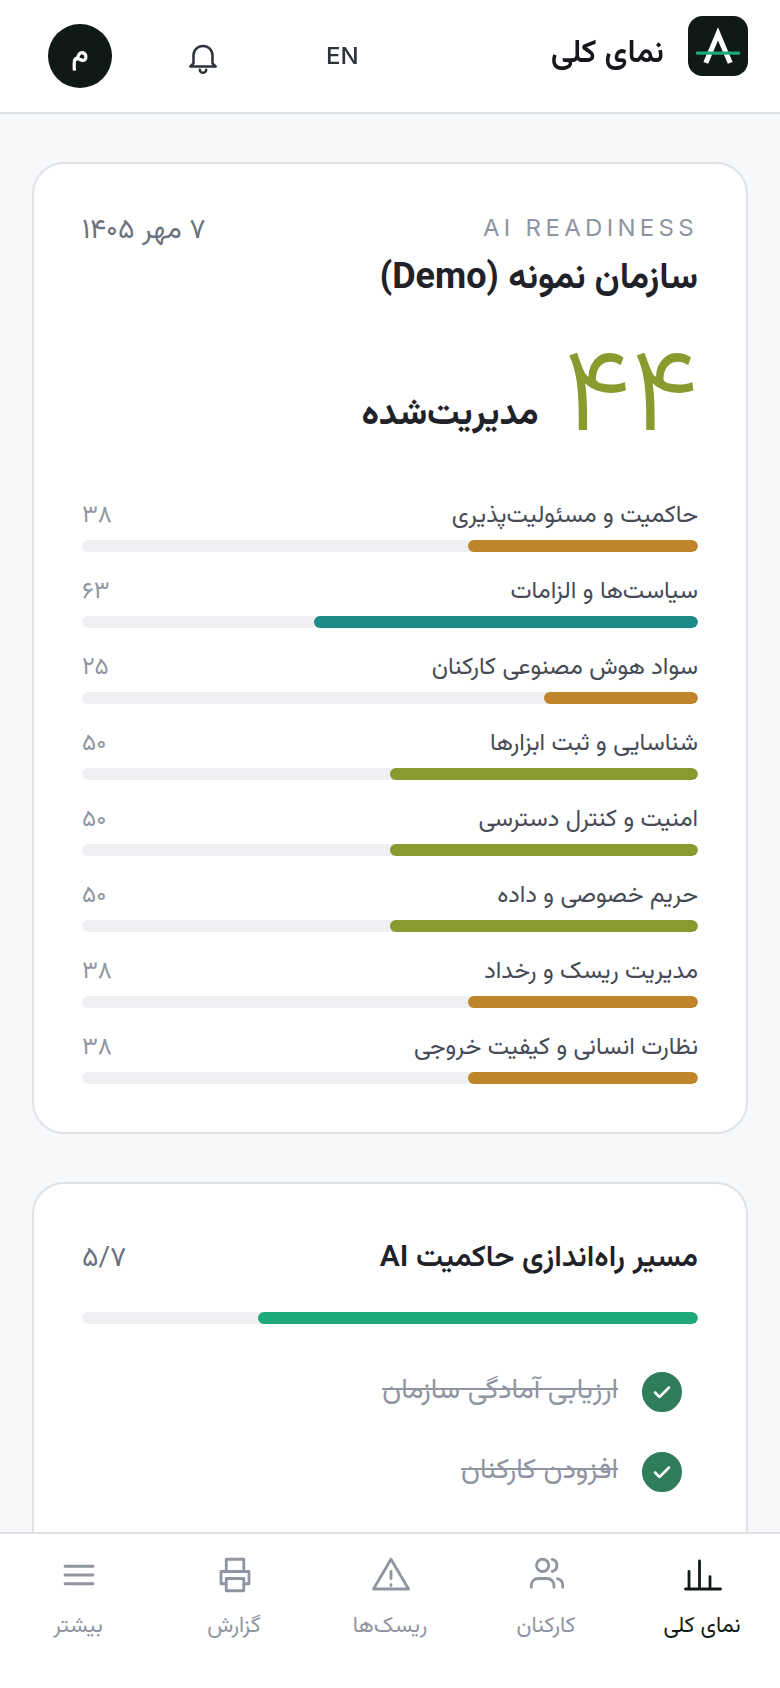Open the گزارش printer icon

coord(234,1575)
